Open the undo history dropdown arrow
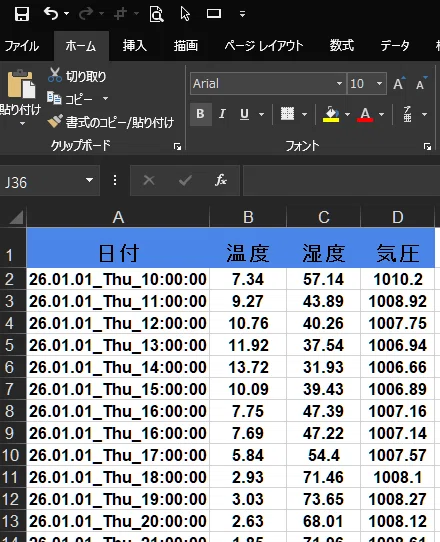The height and width of the screenshot is (542, 440). [x=66, y=14]
